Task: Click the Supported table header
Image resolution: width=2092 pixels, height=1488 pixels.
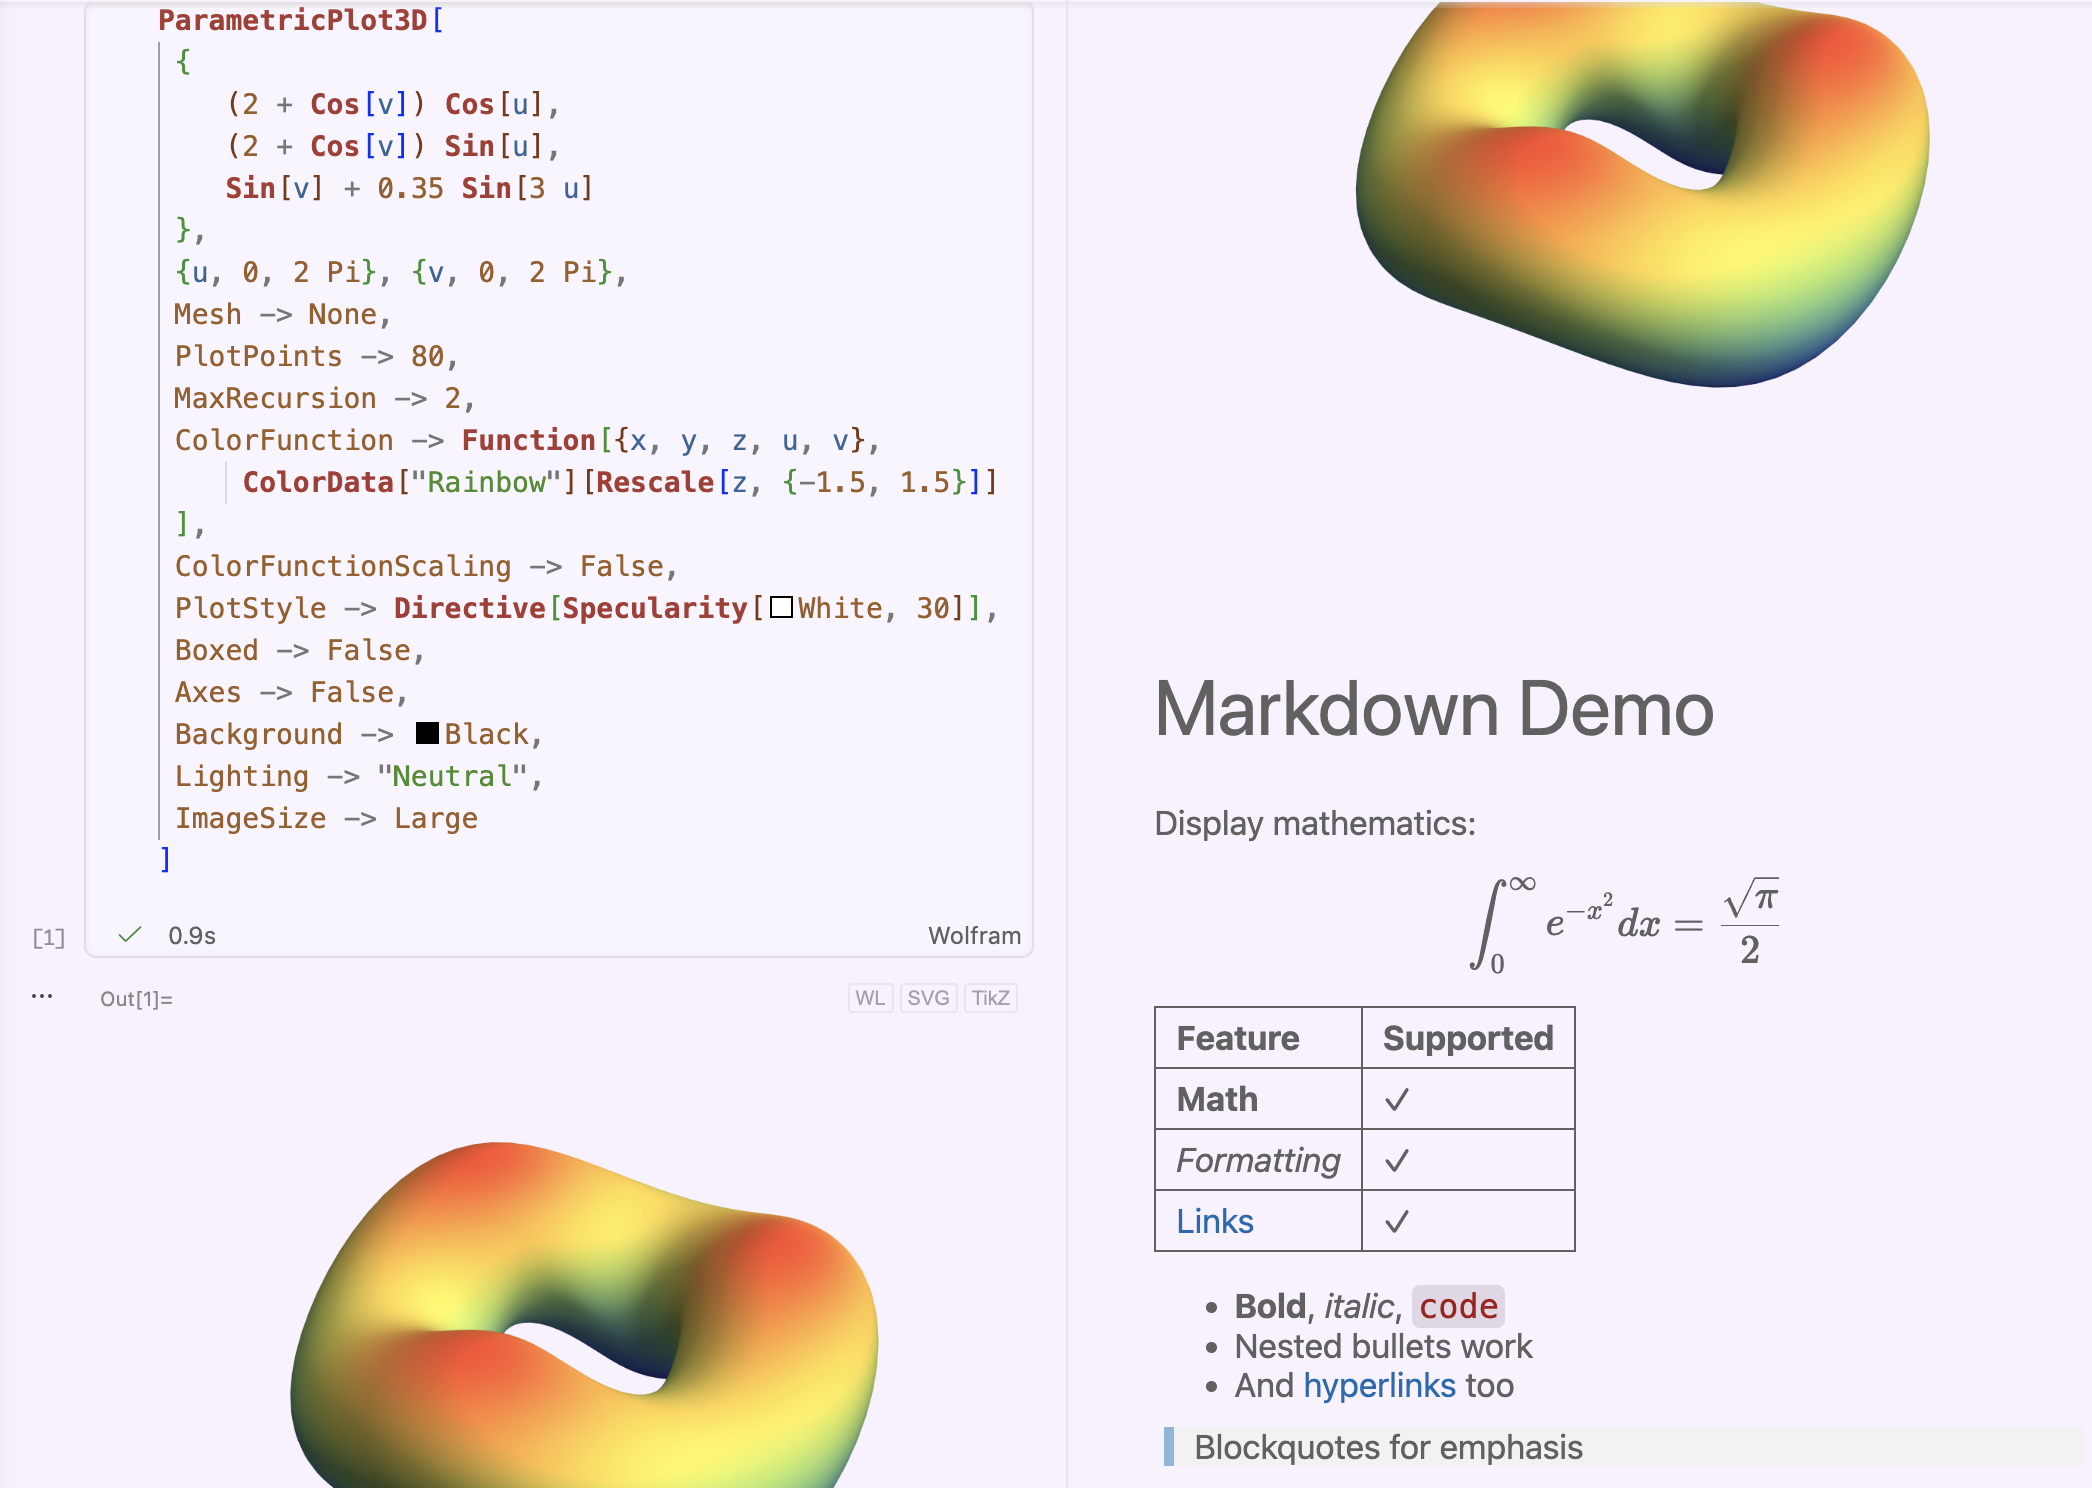Action: (1468, 1038)
